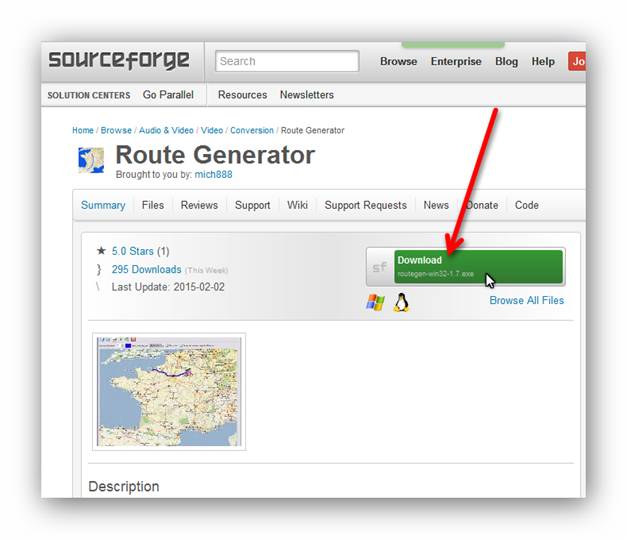The height and width of the screenshot is (539, 627).
Task: Click the Route Generator breadcrumb text
Action: (312, 130)
